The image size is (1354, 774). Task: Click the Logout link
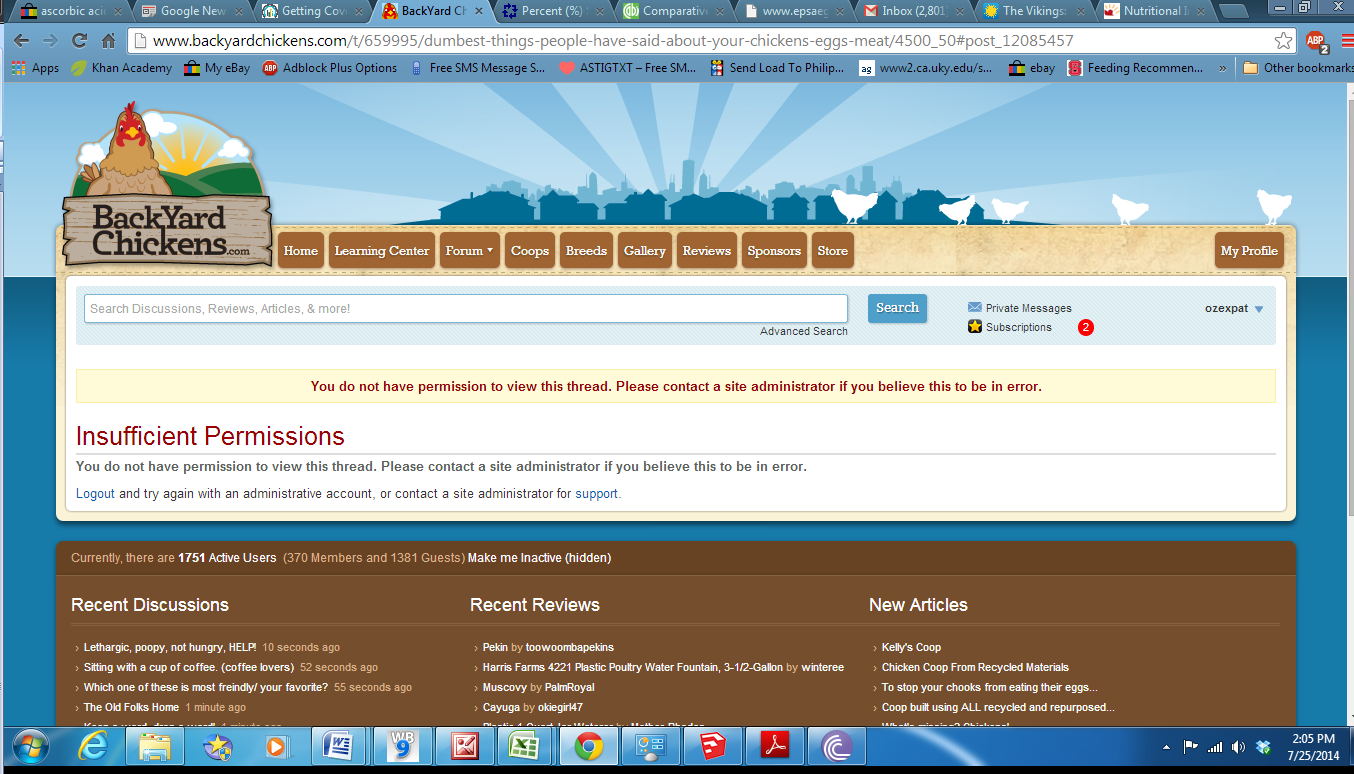click(x=95, y=493)
